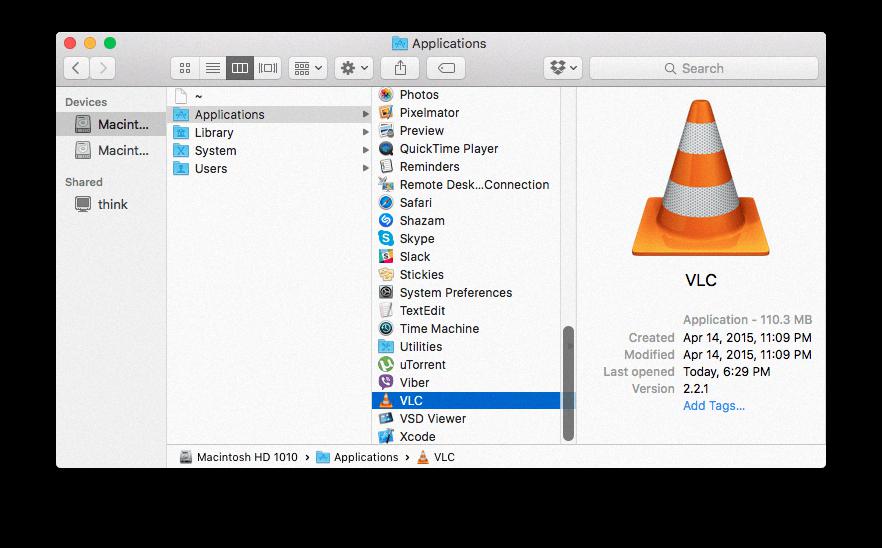Select the Reminders app icon

coord(386,167)
